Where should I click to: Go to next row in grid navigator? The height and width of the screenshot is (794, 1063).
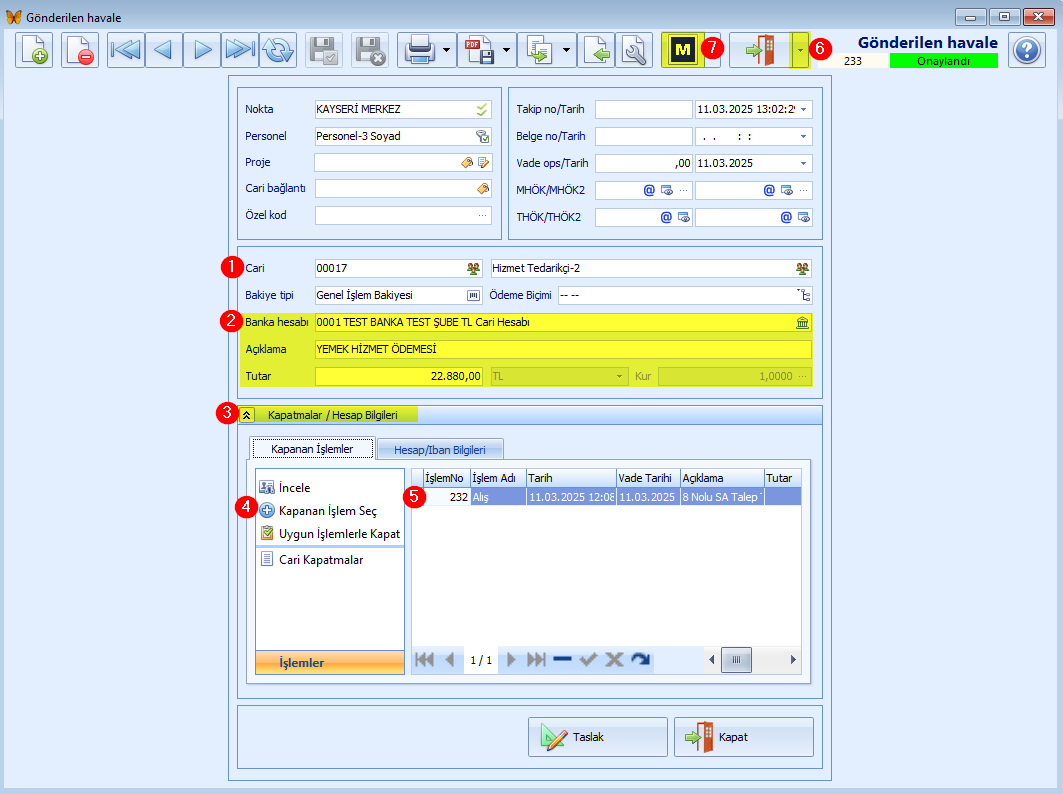[511, 660]
